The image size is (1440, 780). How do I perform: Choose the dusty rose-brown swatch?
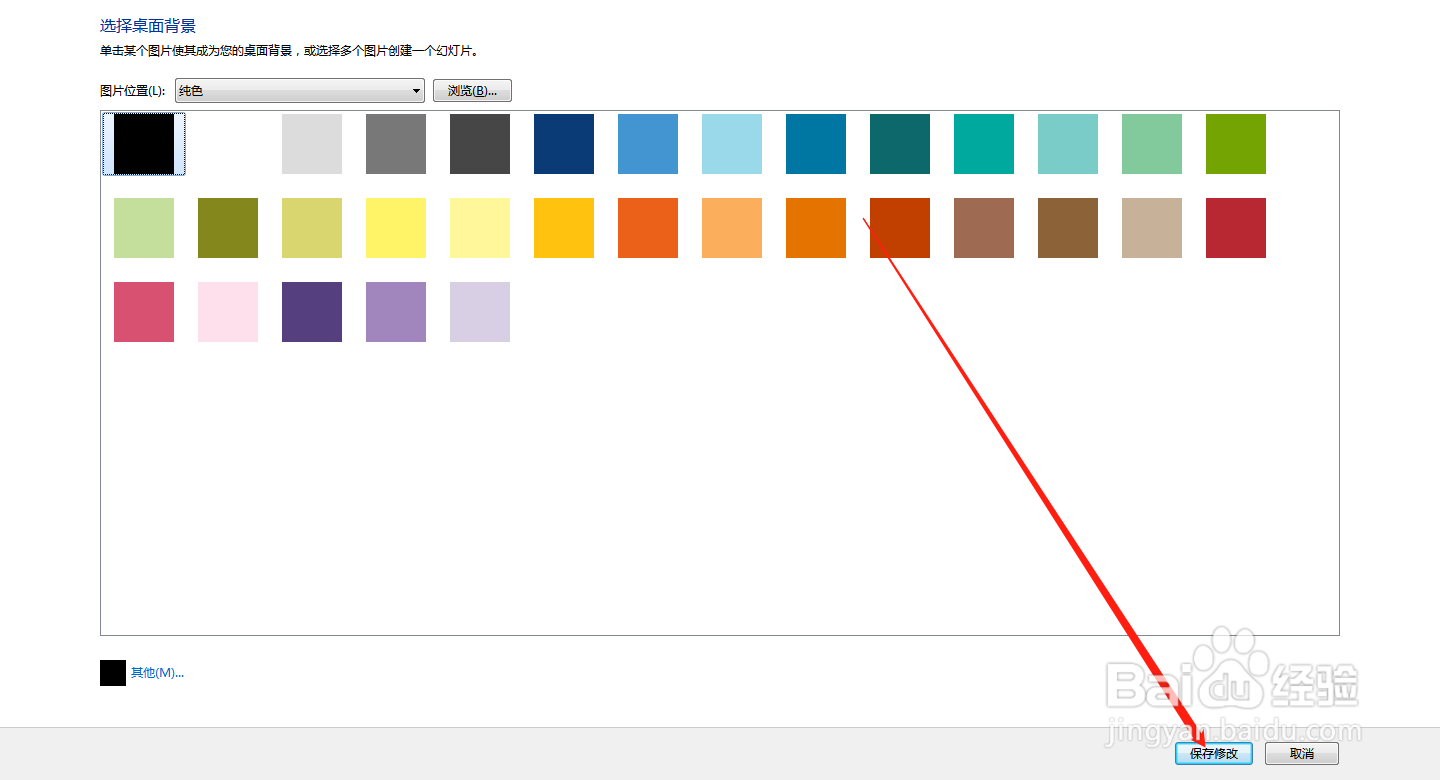click(x=984, y=228)
